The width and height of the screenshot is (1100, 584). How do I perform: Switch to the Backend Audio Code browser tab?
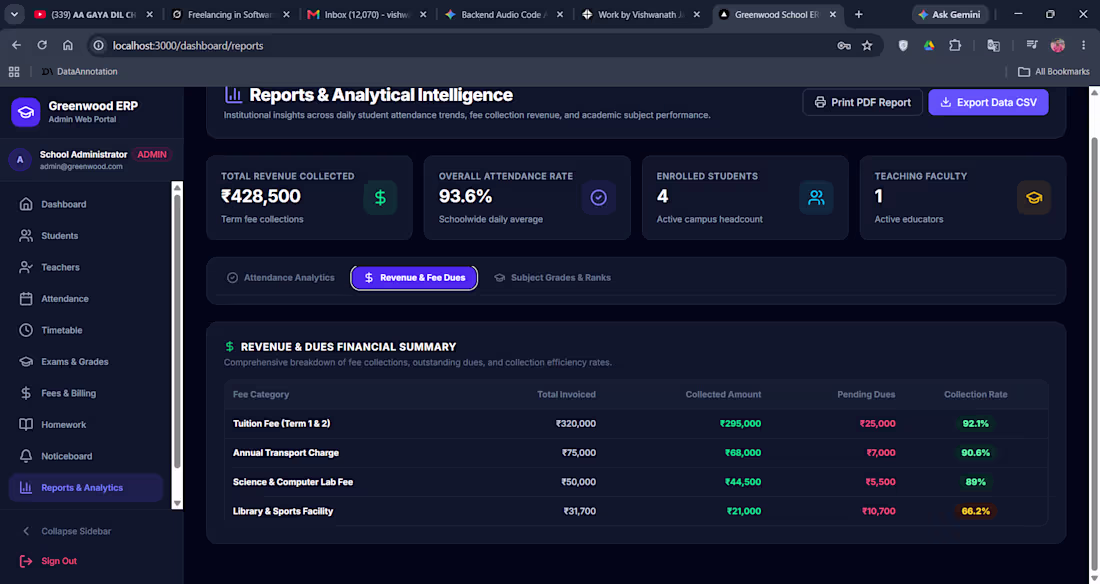[x=504, y=14]
